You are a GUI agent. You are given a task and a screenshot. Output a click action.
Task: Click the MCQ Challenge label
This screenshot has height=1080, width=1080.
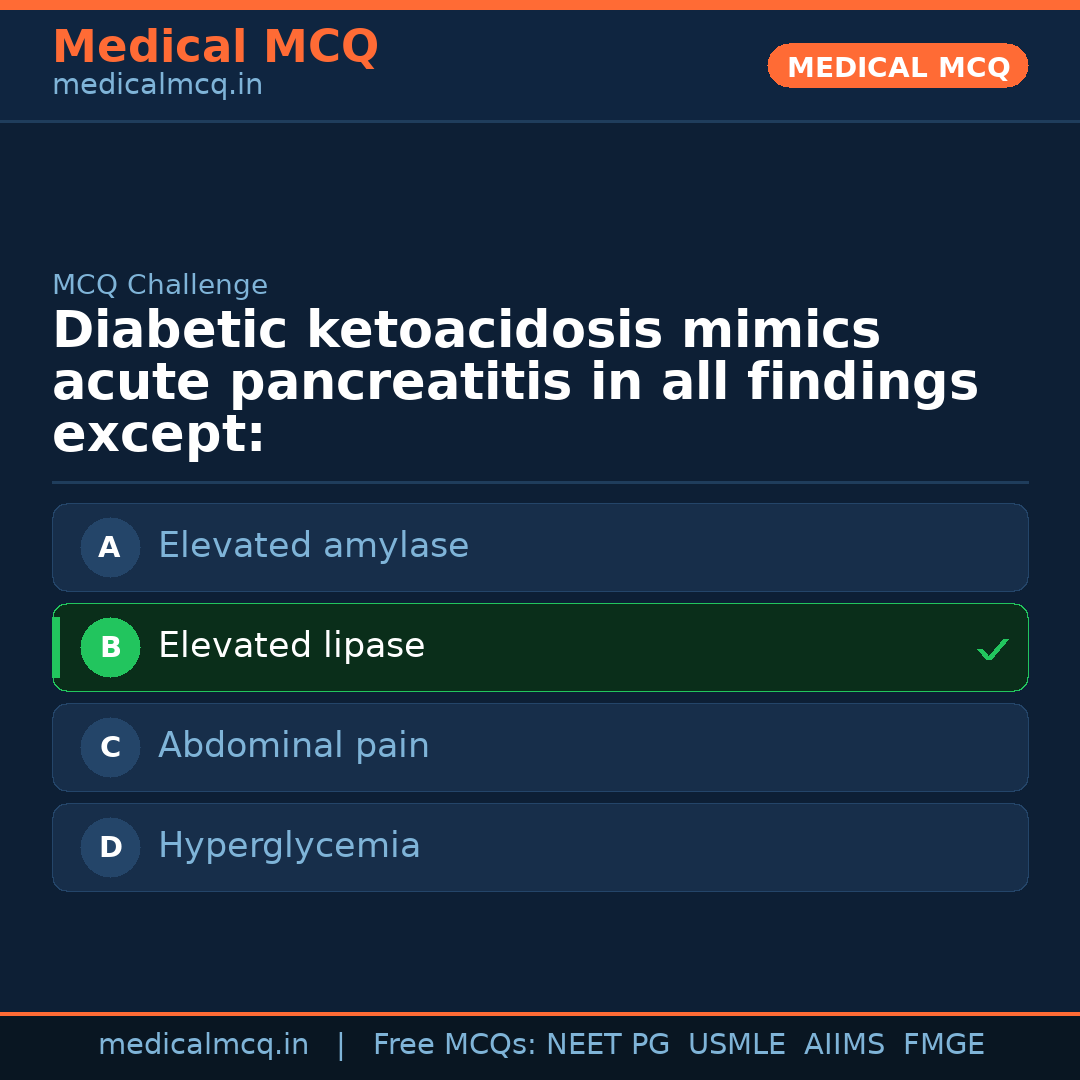[x=160, y=285]
